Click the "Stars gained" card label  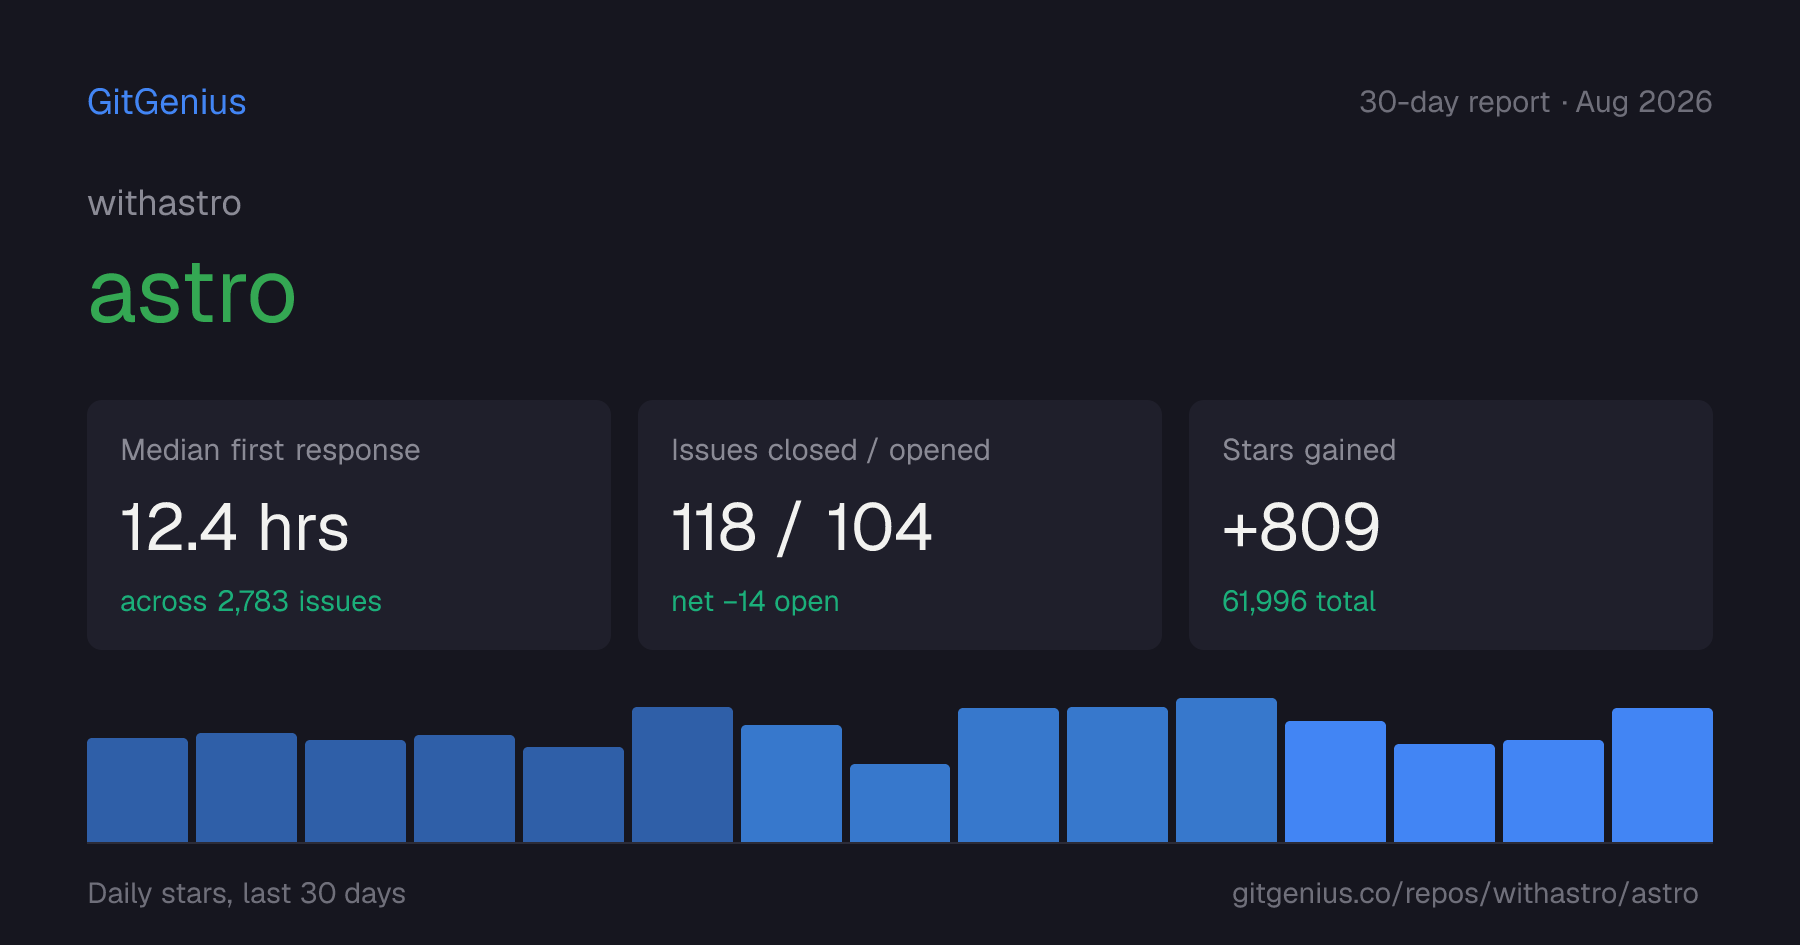pos(1309,450)
